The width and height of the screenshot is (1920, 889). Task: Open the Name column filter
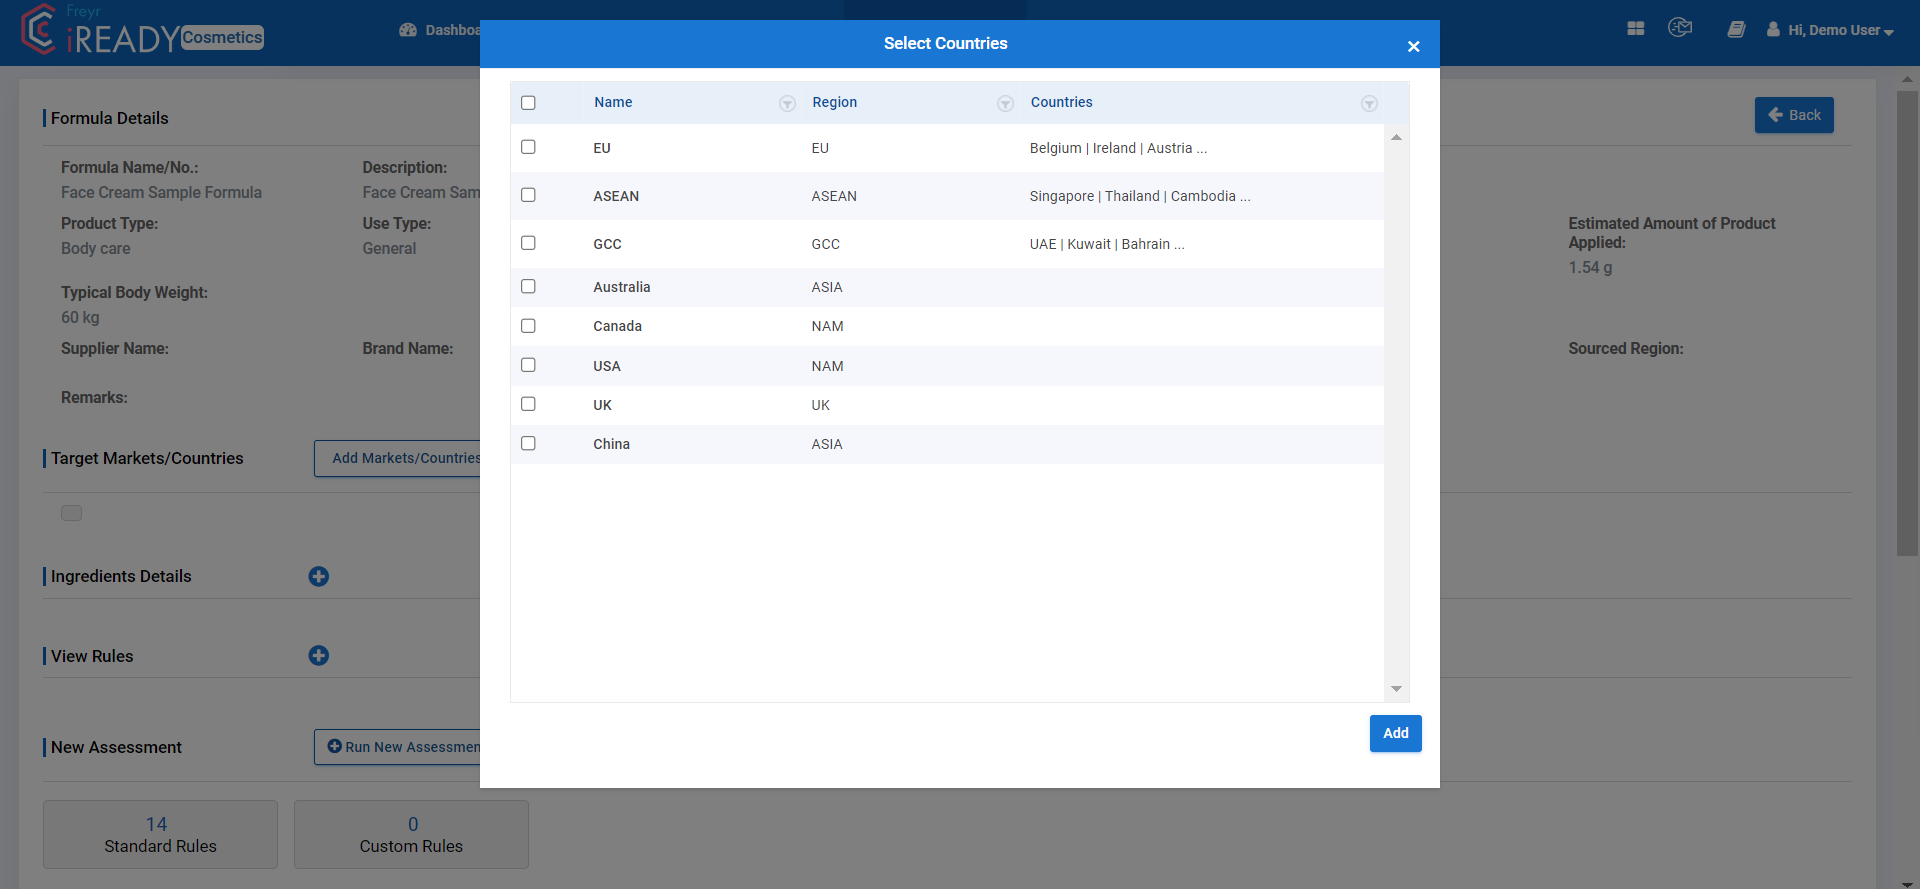click(787, 104)
